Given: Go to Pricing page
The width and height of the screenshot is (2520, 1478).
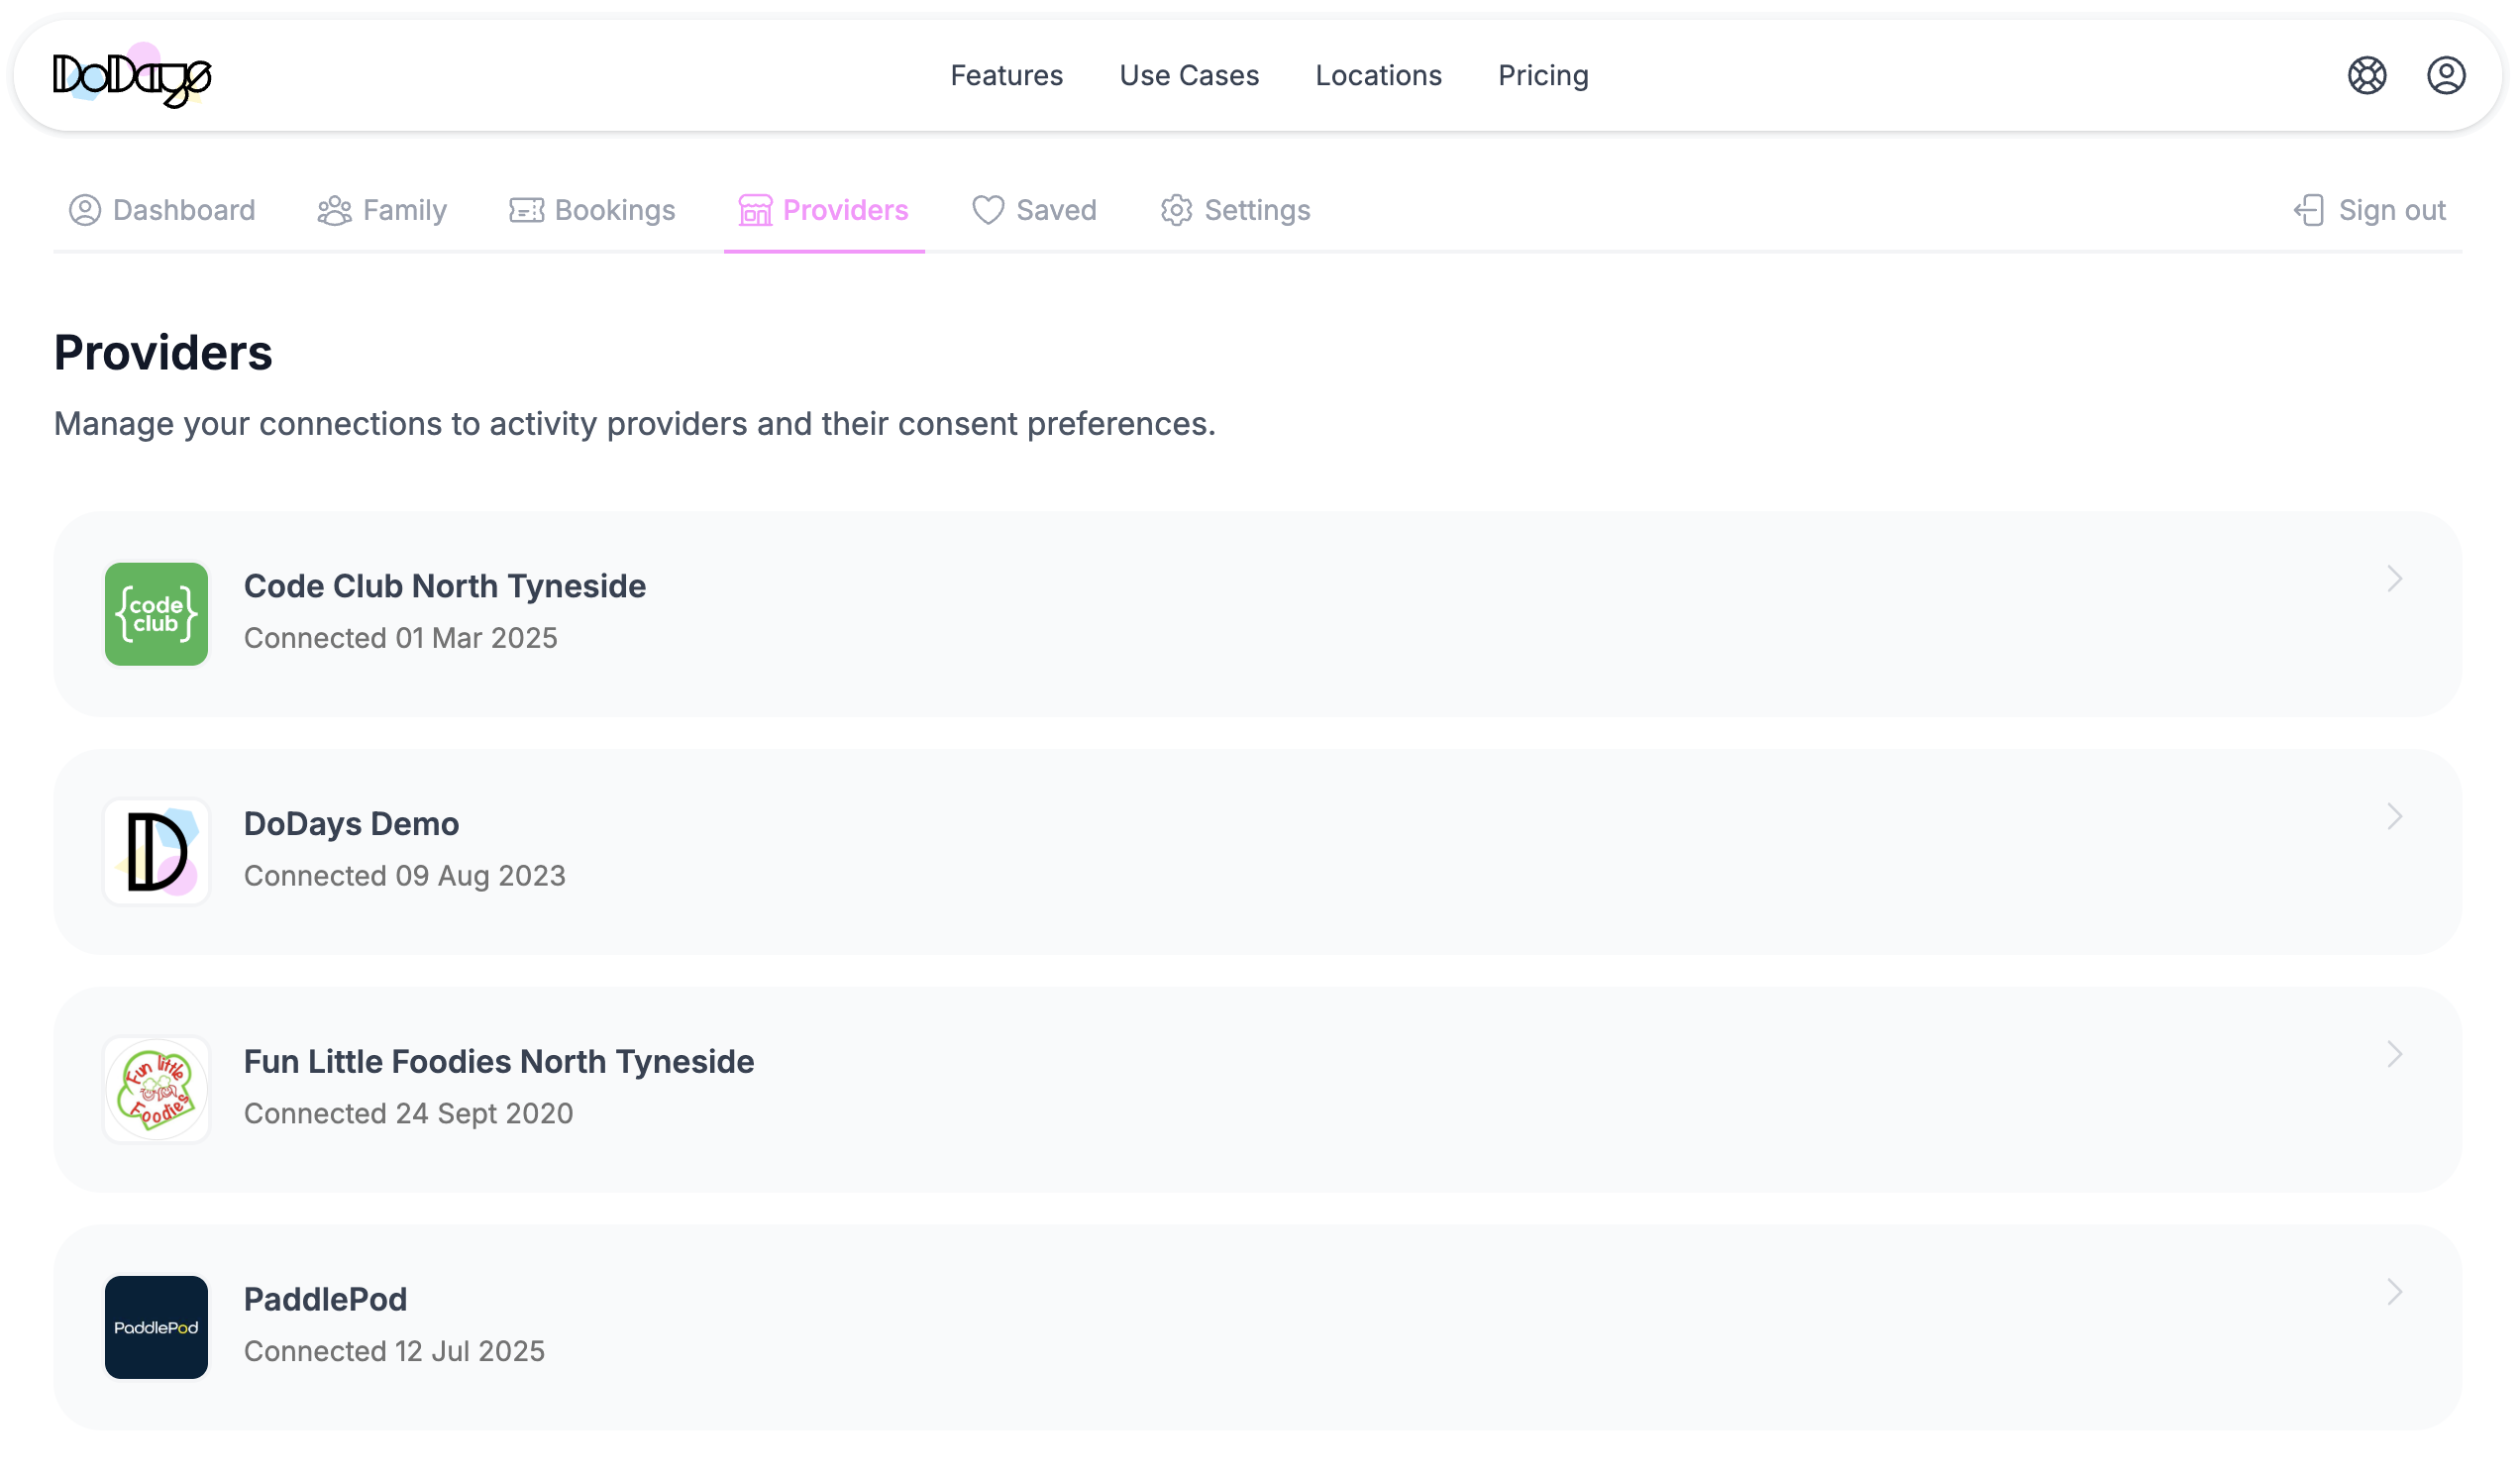Looking at the screenshot, I should point(1543,76).
